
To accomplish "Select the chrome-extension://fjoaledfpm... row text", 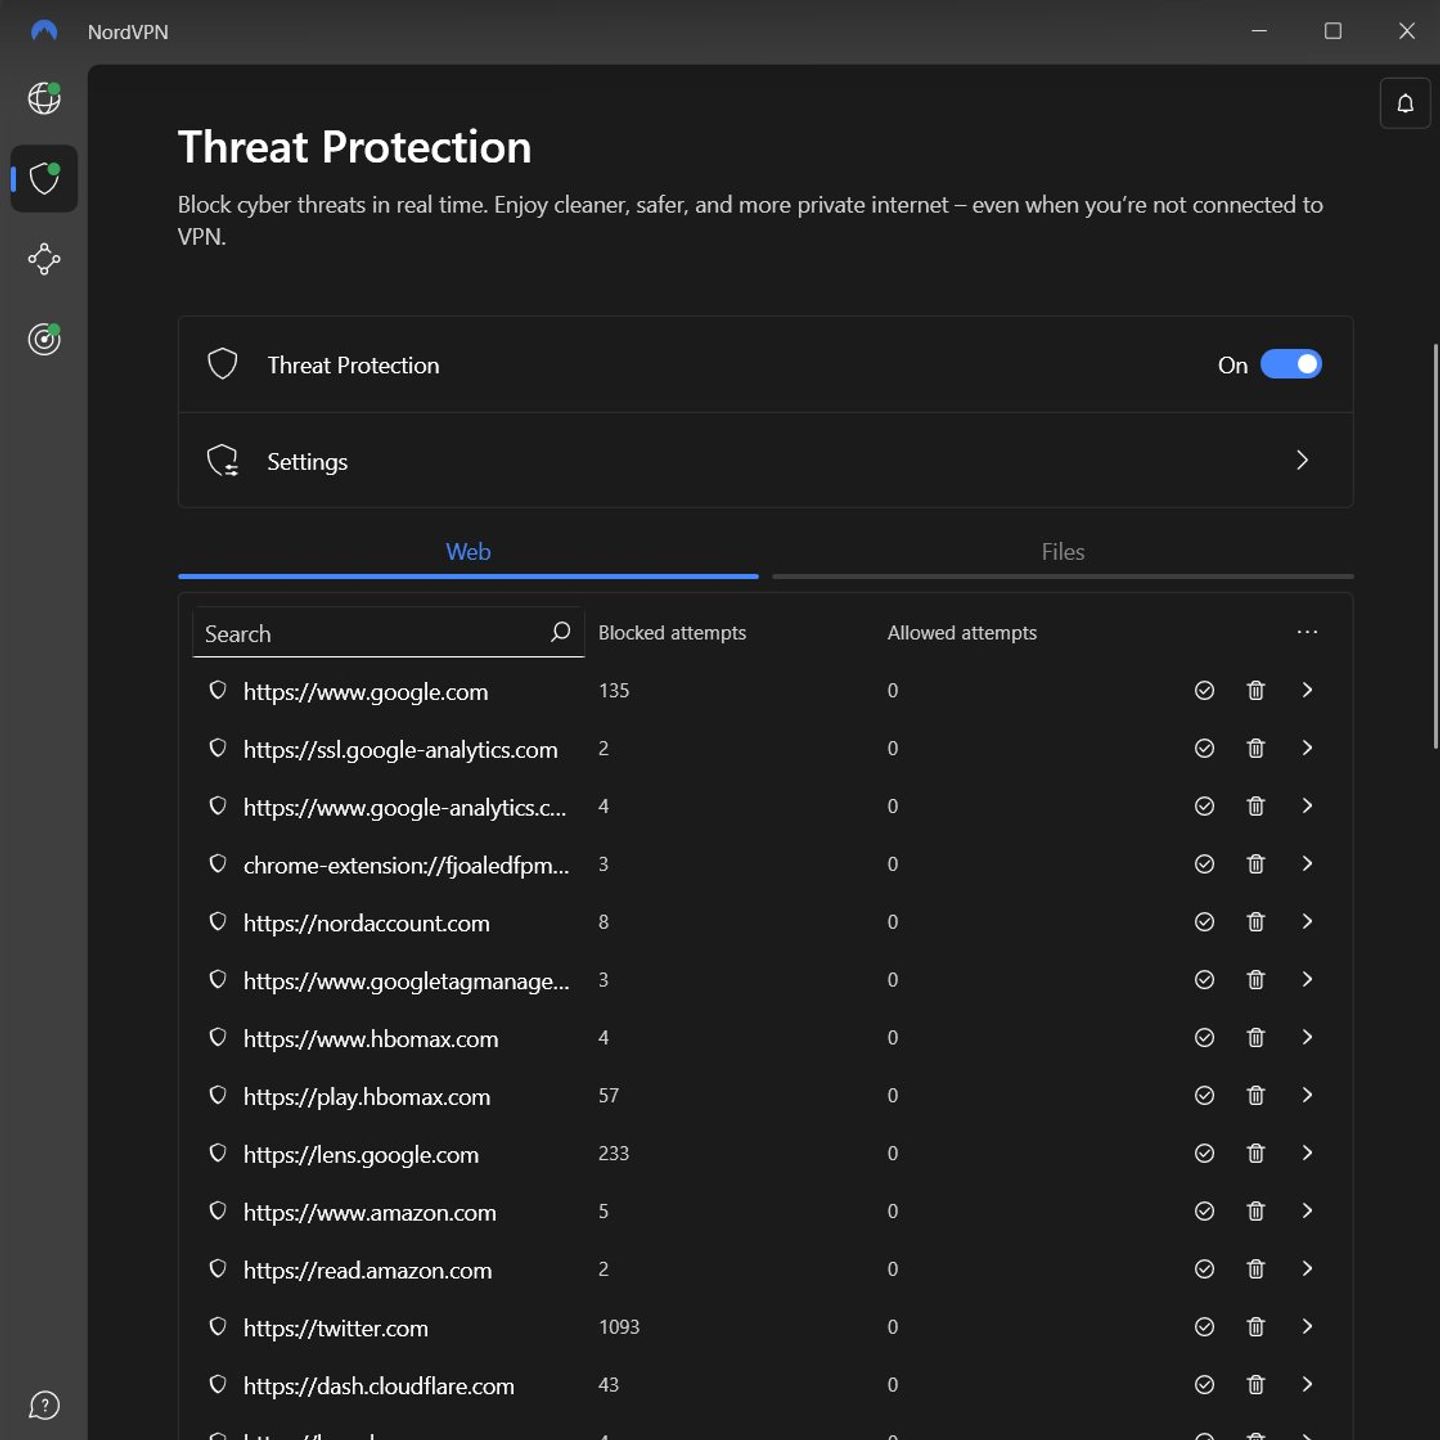I will [406, 866].
